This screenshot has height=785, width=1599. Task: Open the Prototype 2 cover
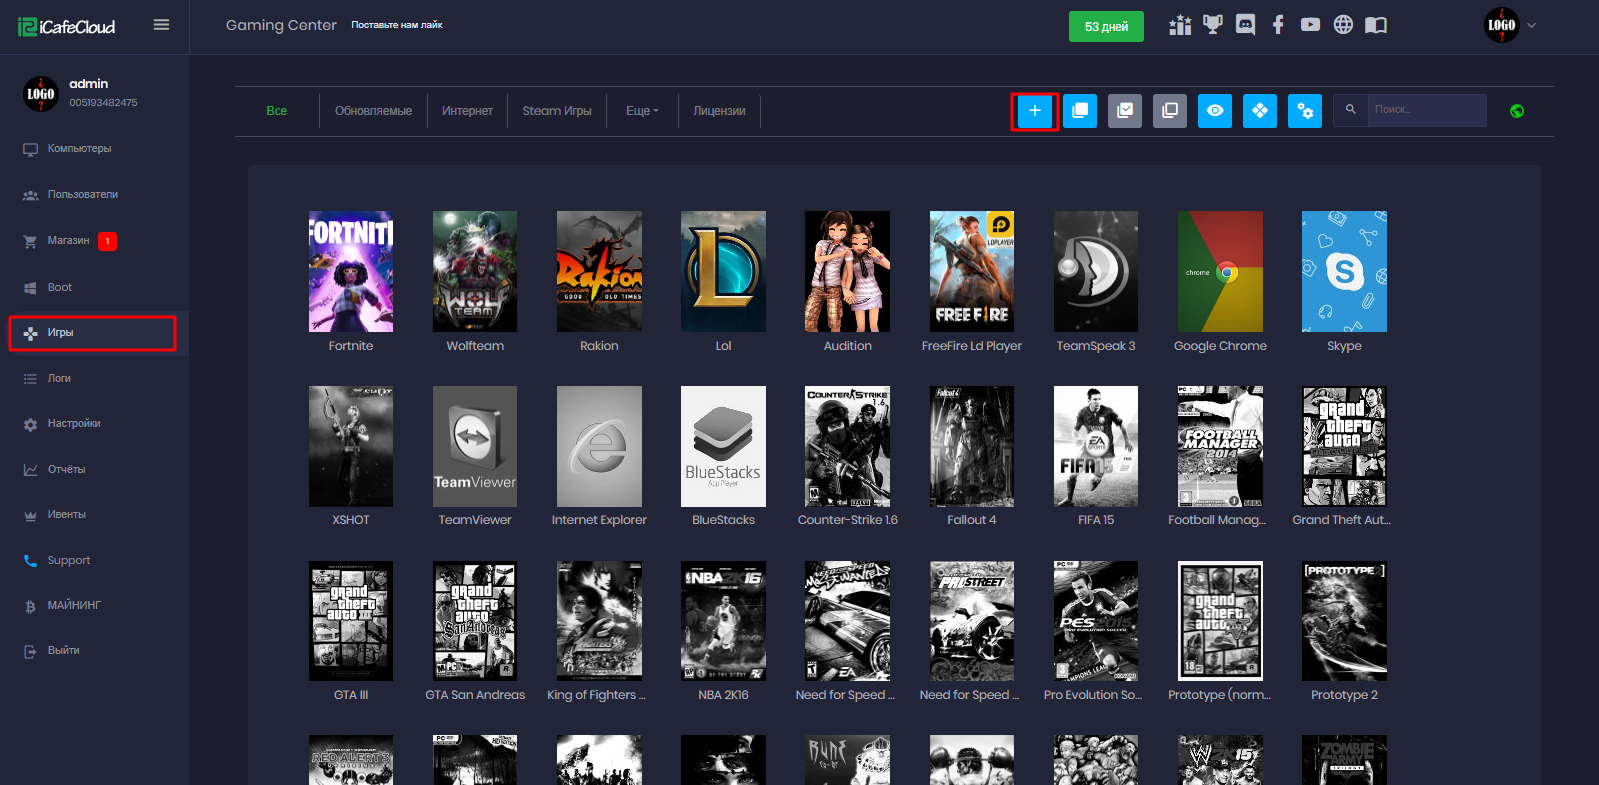1344,621
